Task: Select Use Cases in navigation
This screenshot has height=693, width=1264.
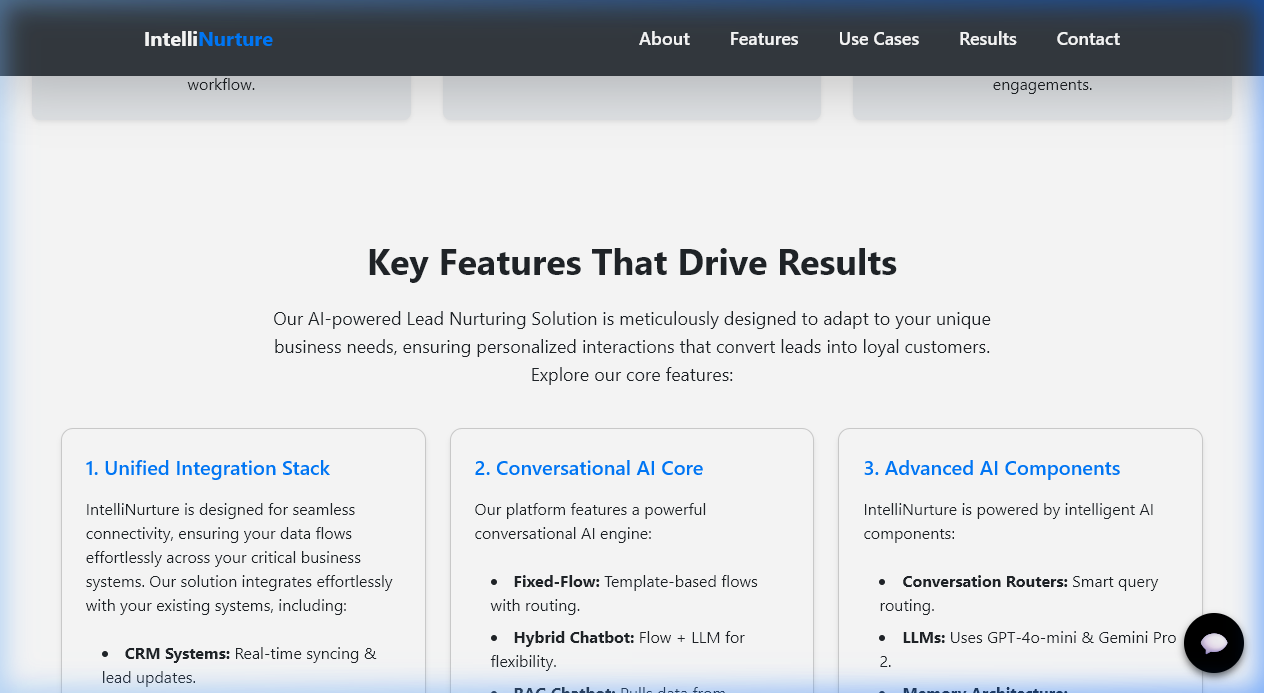Action: pos(879,39)
